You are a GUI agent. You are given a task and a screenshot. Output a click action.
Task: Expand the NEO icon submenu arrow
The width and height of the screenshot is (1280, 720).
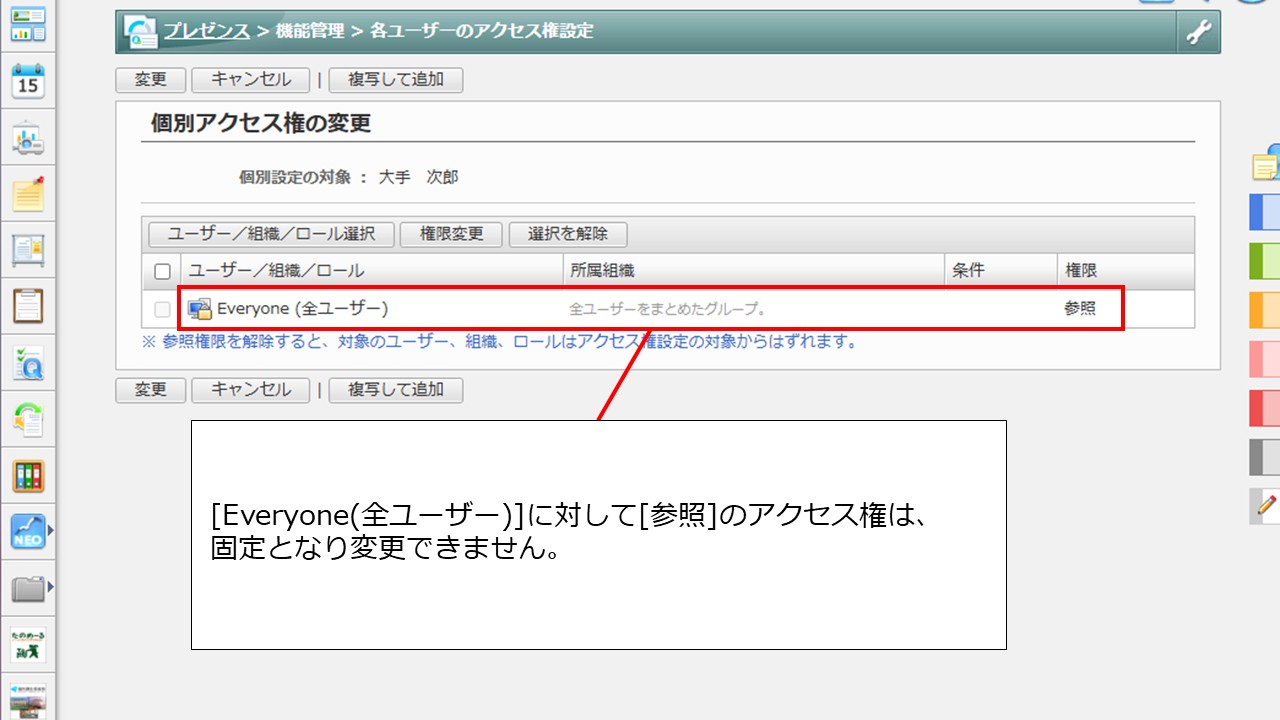(50, 531)
